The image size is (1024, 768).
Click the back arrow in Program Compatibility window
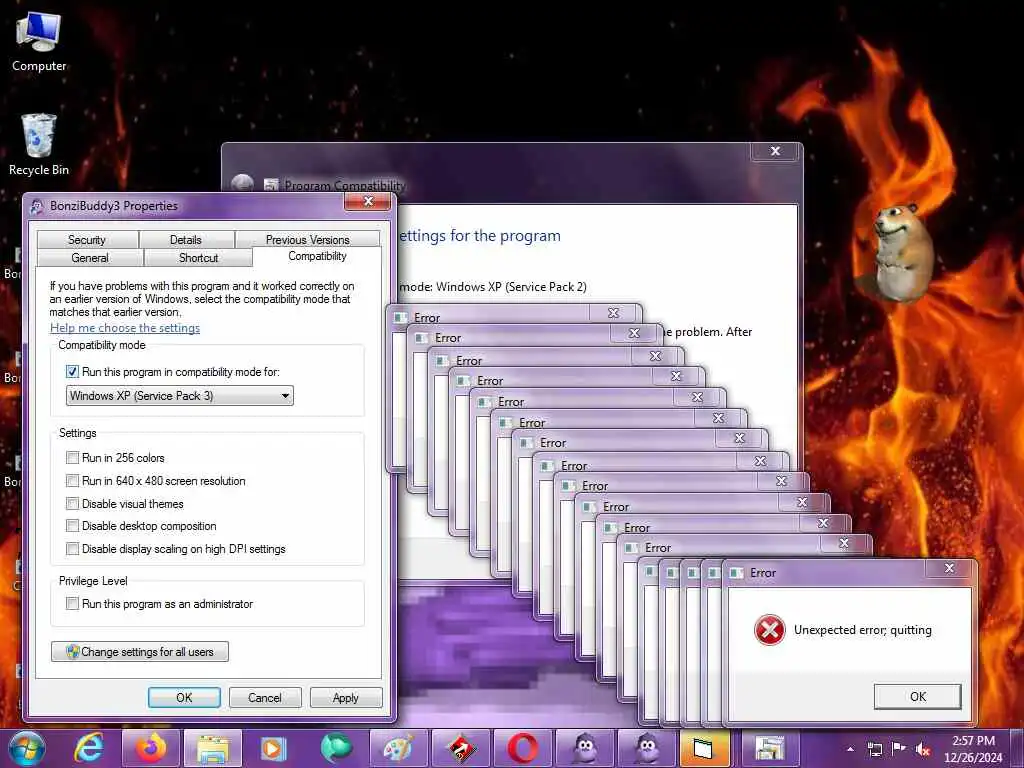pyautogui.click(x=242, y=184)
